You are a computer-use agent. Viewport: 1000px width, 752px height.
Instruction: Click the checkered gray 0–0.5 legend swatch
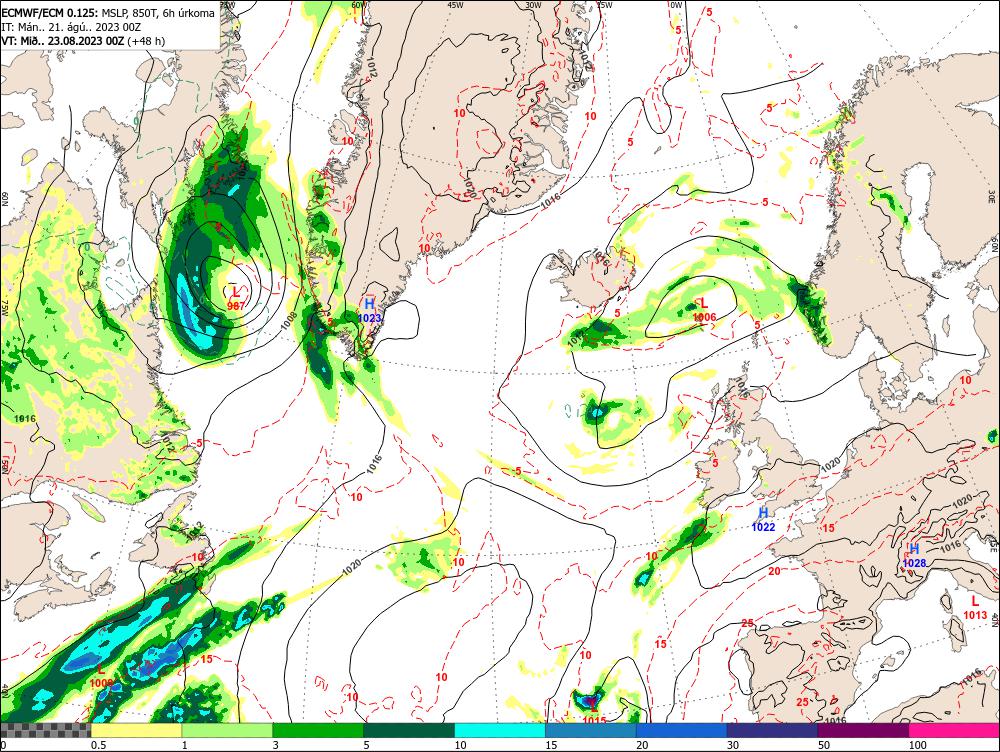[x=45, y=730]
